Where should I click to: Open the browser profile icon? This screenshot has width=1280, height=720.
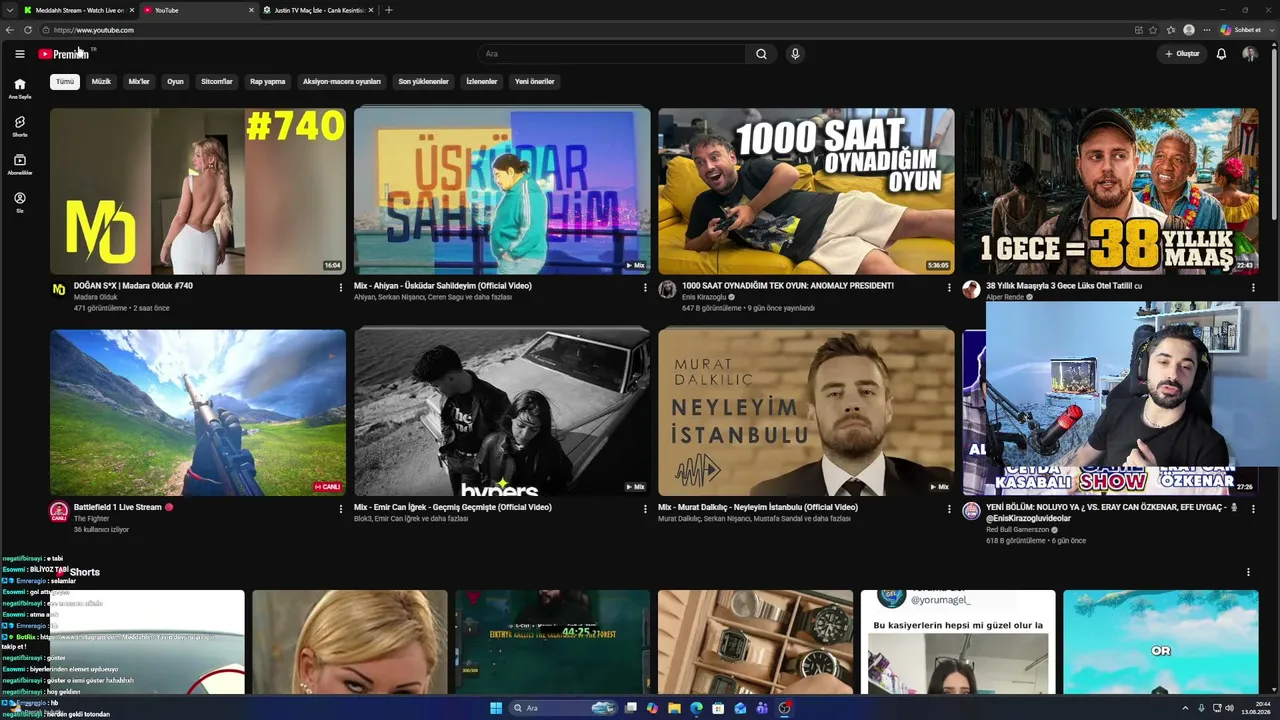coord(1189,30)
